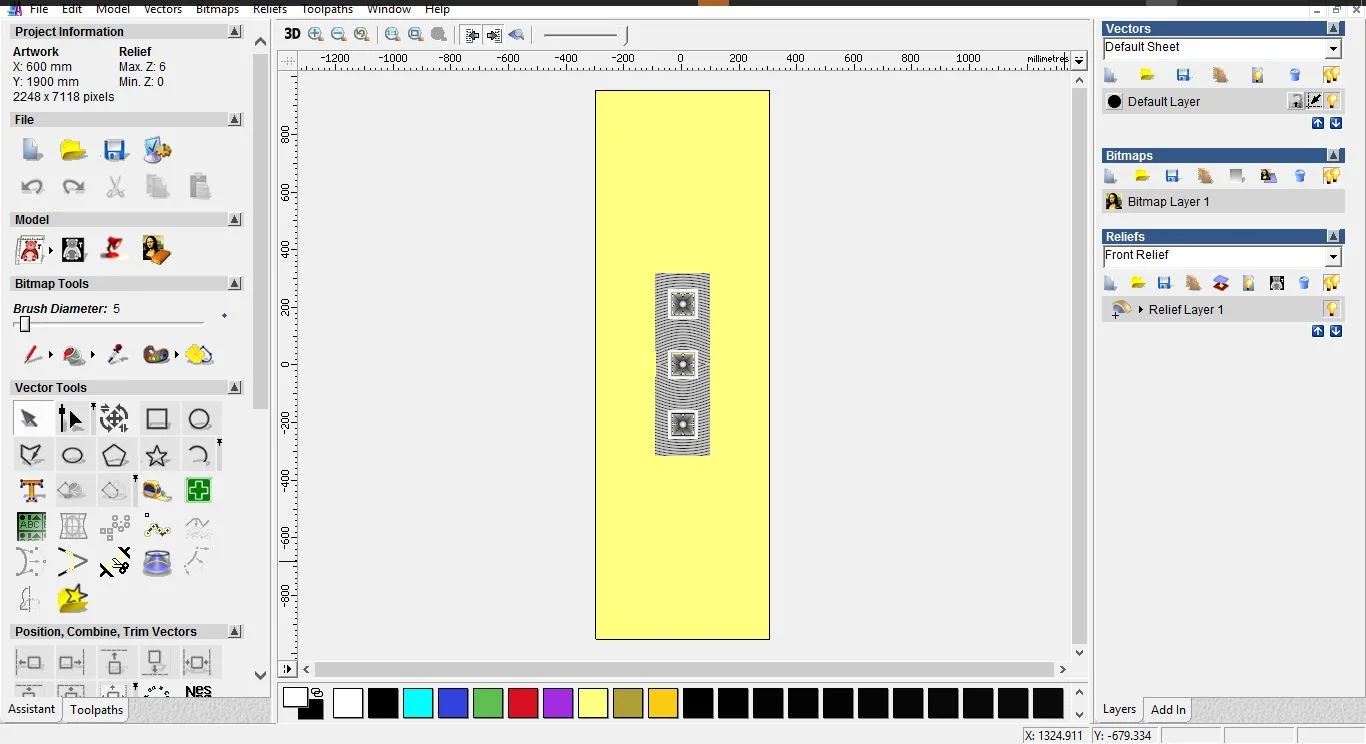Image resolution: width=1366 pixels, height=744 pixels.
Task: Open the Add In tab
Action: pyautogui.click(x=1167, y=710)
